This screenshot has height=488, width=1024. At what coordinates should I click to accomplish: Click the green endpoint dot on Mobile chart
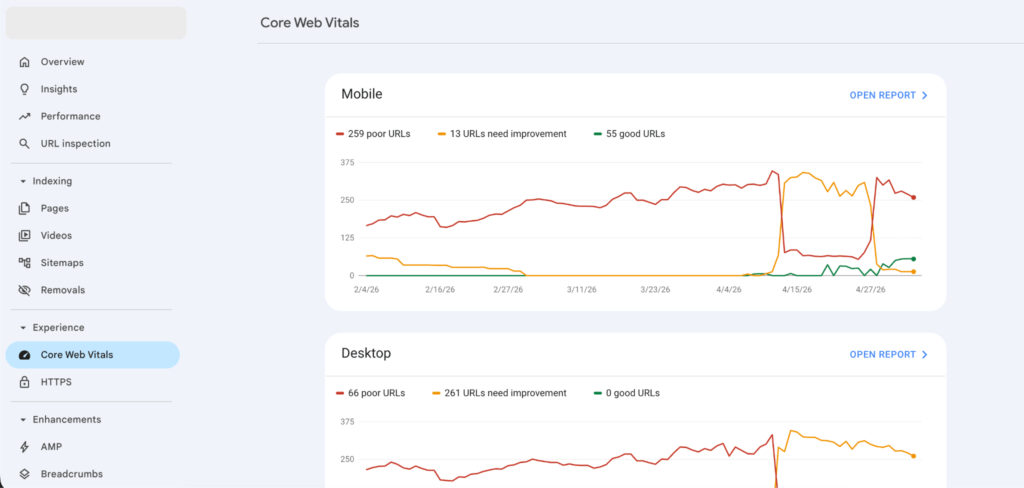tap(914, 259)
